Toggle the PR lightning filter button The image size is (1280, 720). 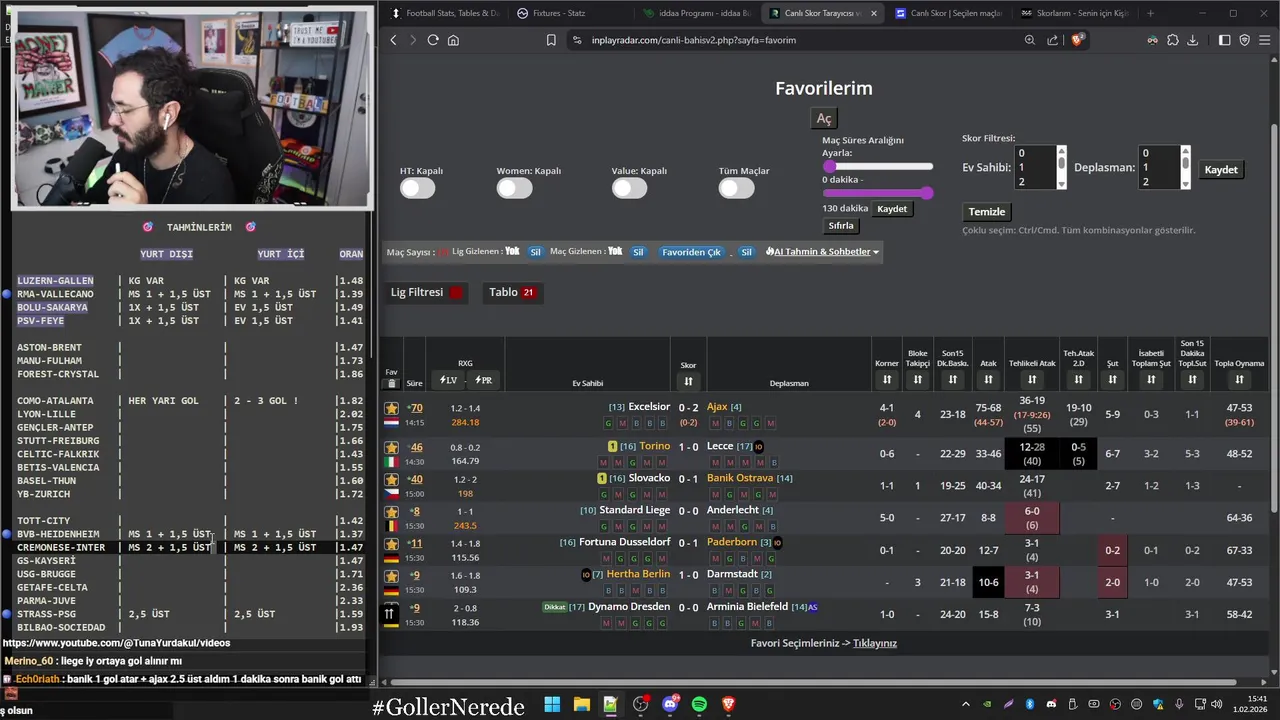pos(483,380)
